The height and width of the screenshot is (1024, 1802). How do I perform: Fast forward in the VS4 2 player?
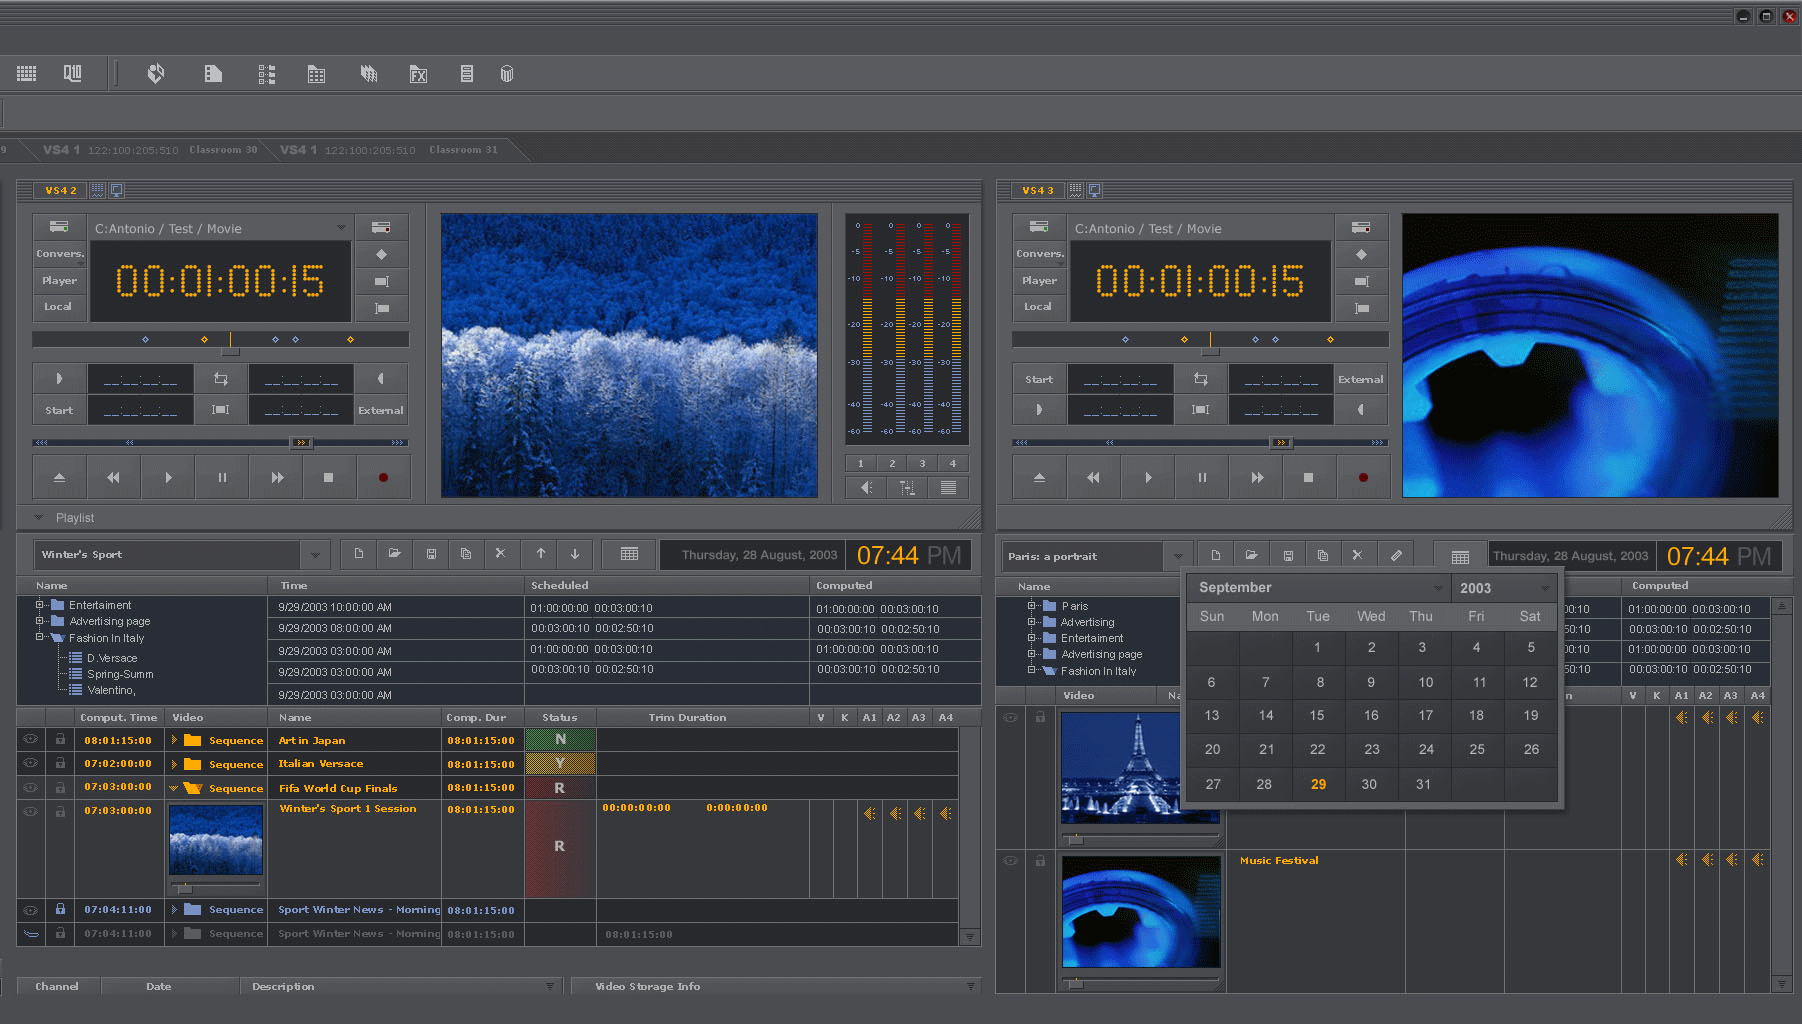coord(277,477)
